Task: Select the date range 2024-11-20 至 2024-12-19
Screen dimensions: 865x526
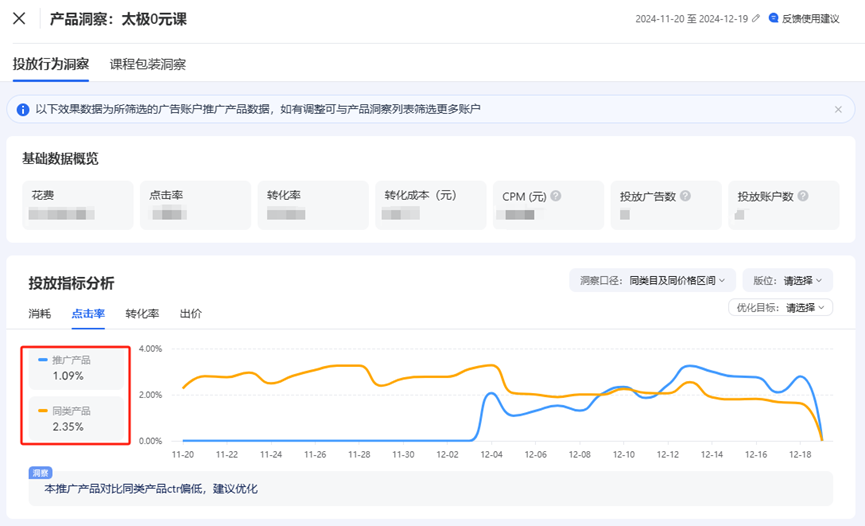Action: coord(691,19)
